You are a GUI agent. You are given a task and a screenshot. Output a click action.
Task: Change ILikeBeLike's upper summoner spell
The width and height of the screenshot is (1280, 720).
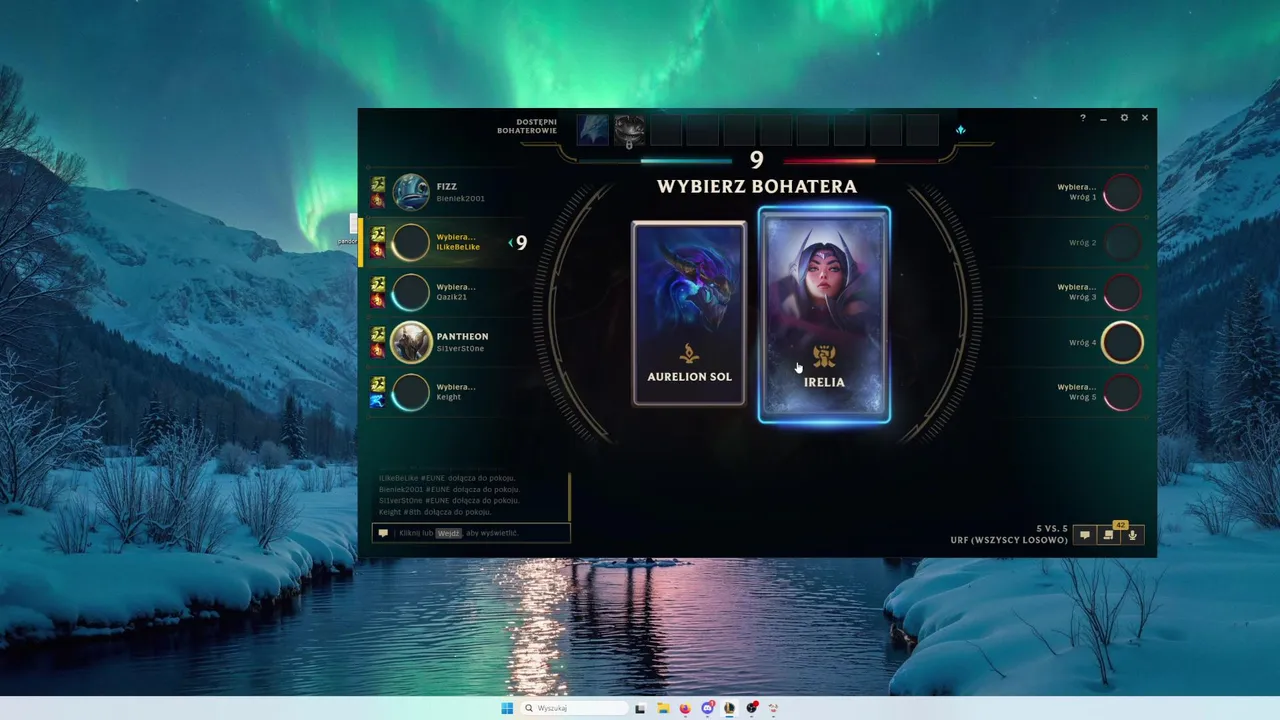pos(378,235)
